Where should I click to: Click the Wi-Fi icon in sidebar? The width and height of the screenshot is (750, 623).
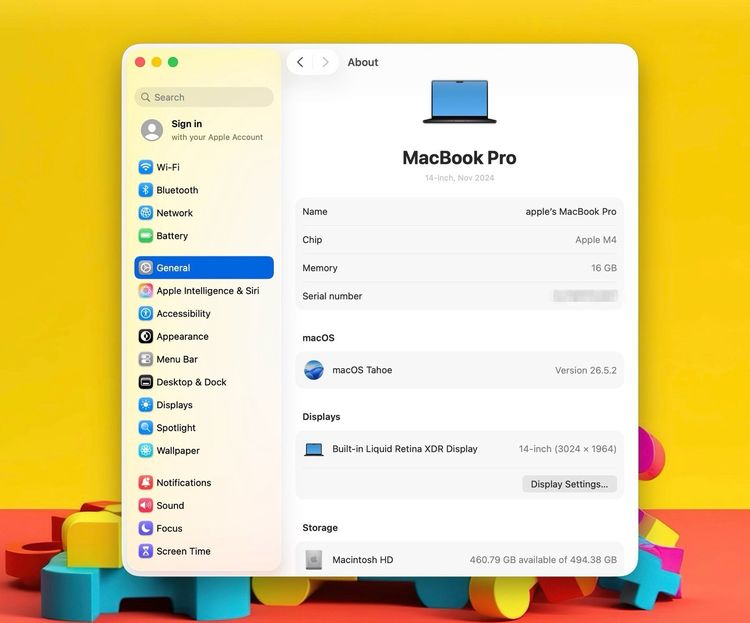[145, 167]
